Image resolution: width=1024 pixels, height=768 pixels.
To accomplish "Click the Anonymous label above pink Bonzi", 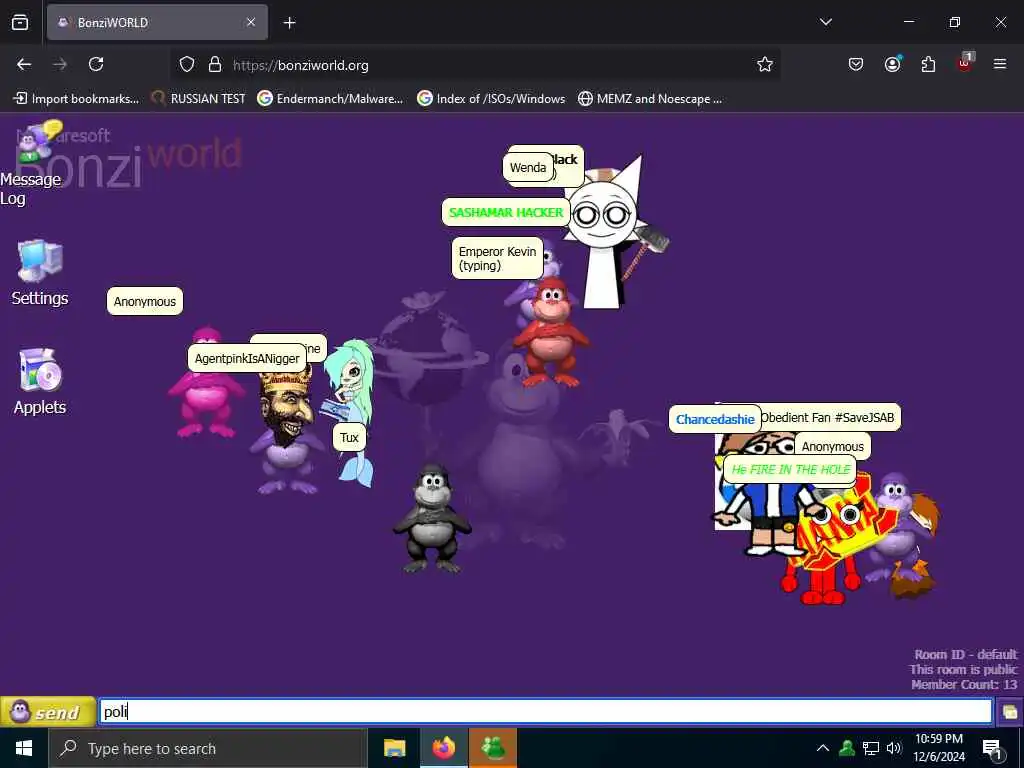I will [145, 302].
